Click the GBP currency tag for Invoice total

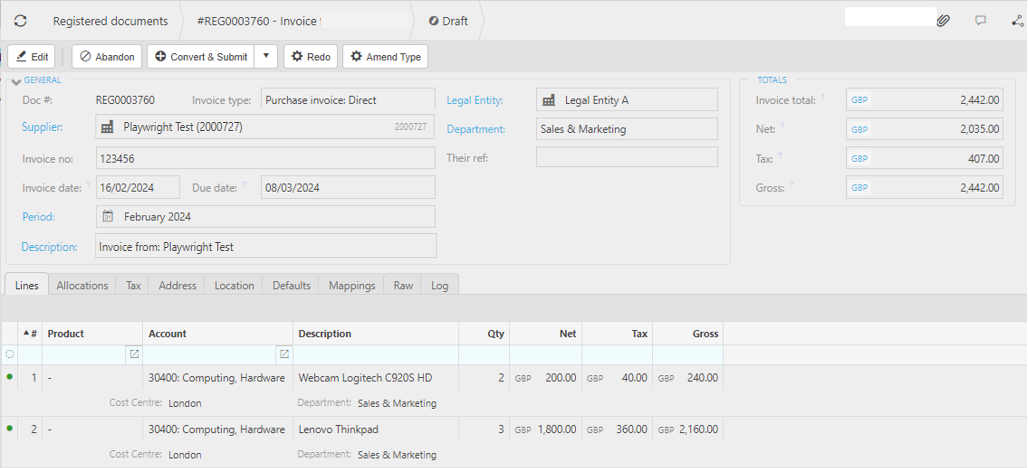pos(860,100)
